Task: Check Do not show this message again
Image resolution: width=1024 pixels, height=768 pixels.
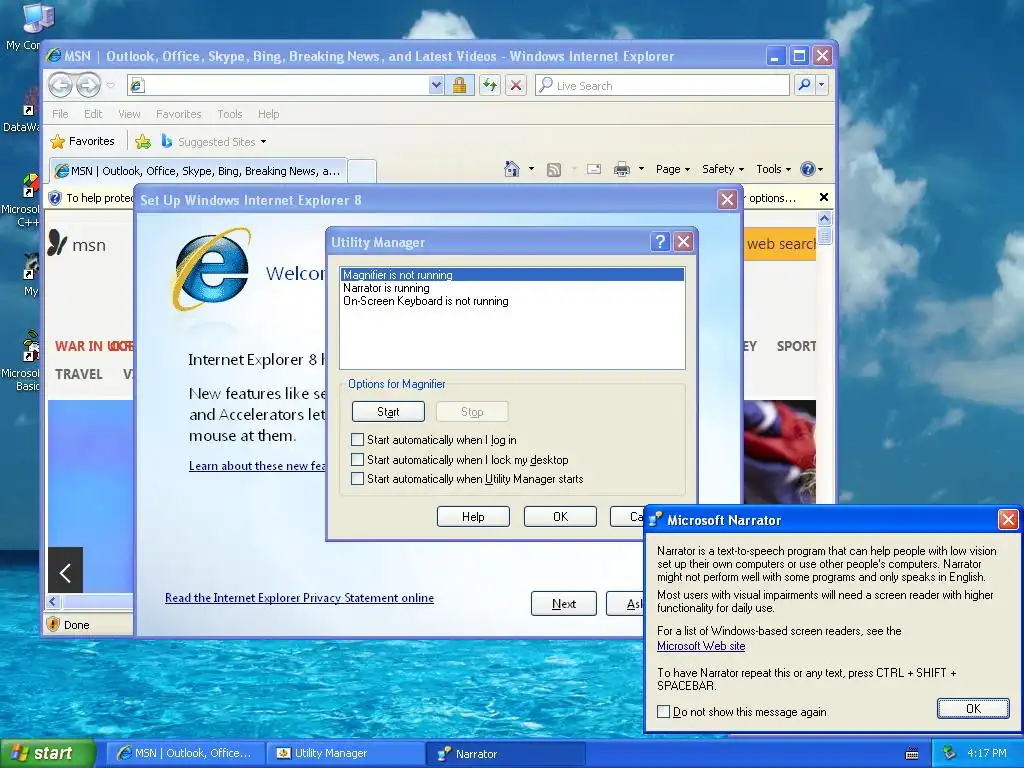Action: (x=664, y=711)
